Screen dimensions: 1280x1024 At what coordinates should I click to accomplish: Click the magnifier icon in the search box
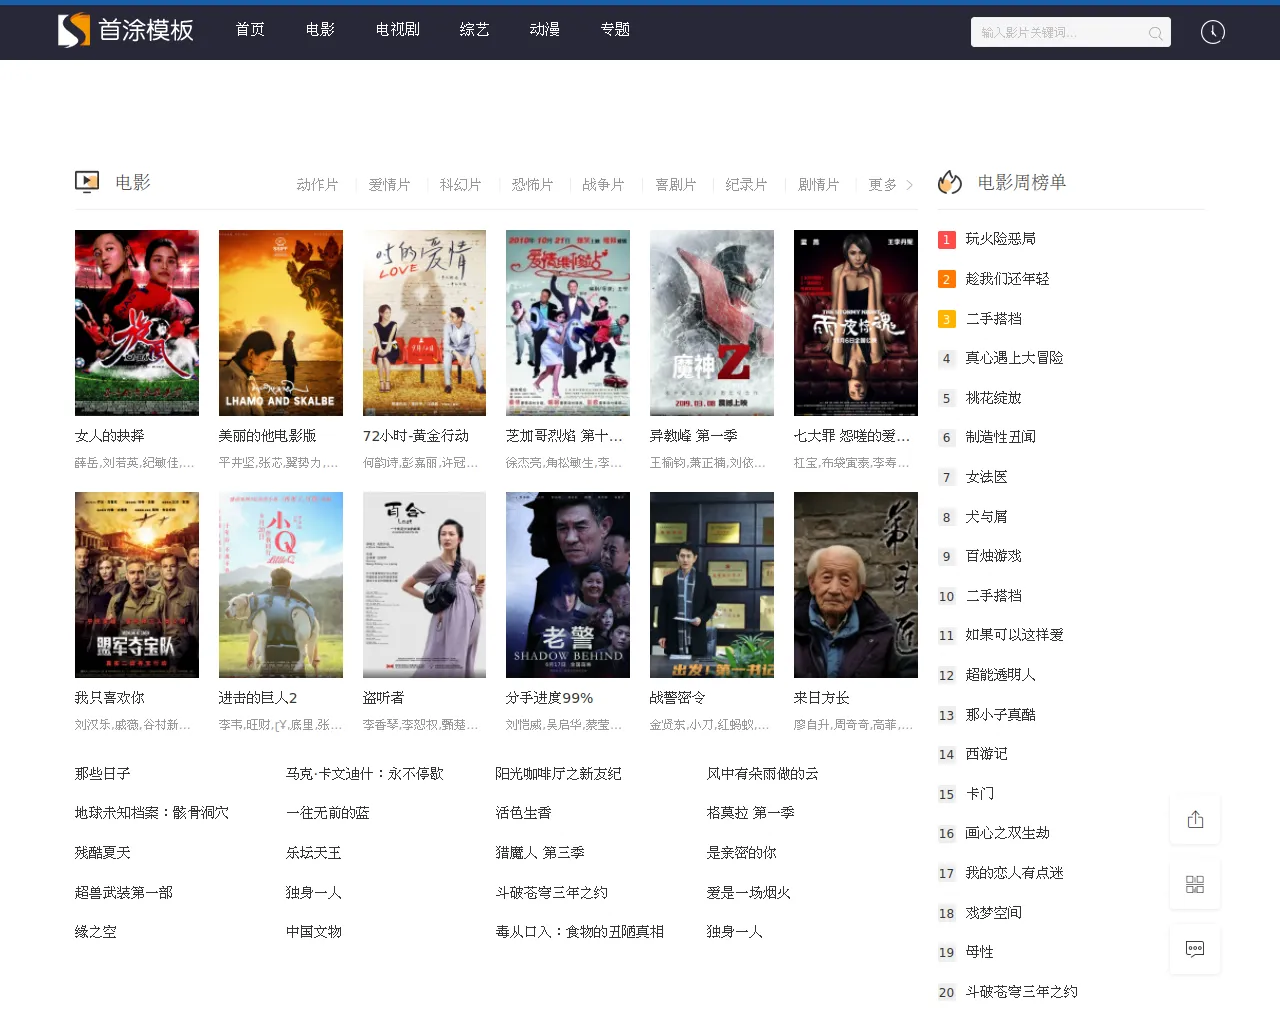pyautogui.click(x=1155, y=32)
